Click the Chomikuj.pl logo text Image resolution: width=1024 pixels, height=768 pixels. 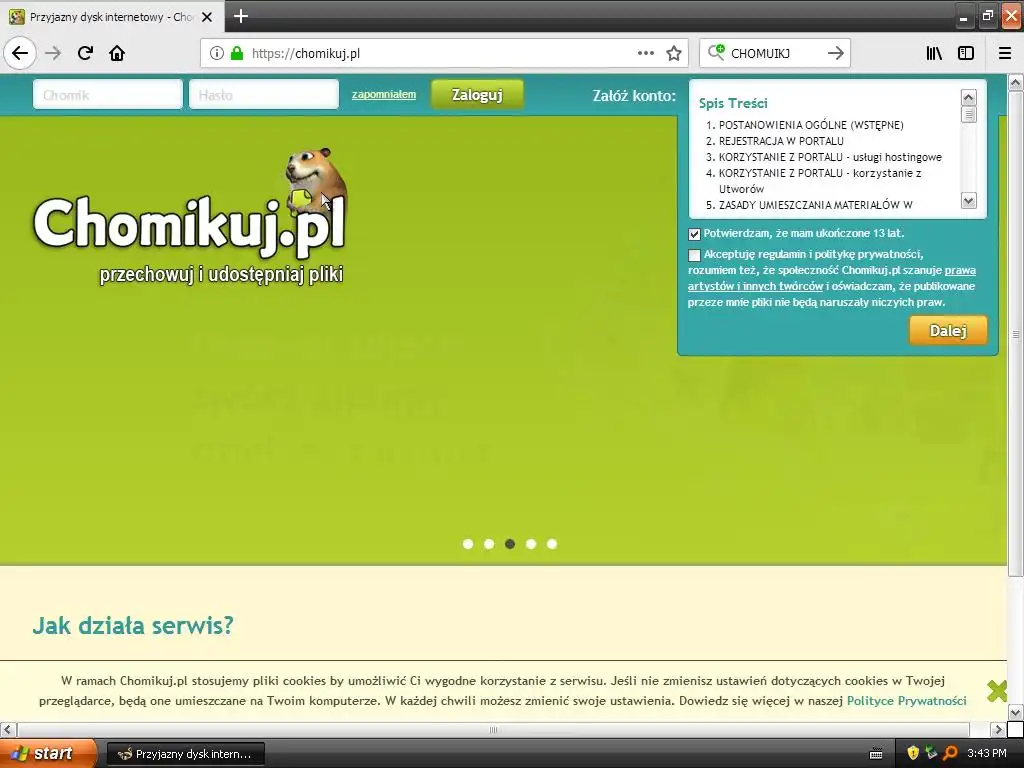click(189, 225)
